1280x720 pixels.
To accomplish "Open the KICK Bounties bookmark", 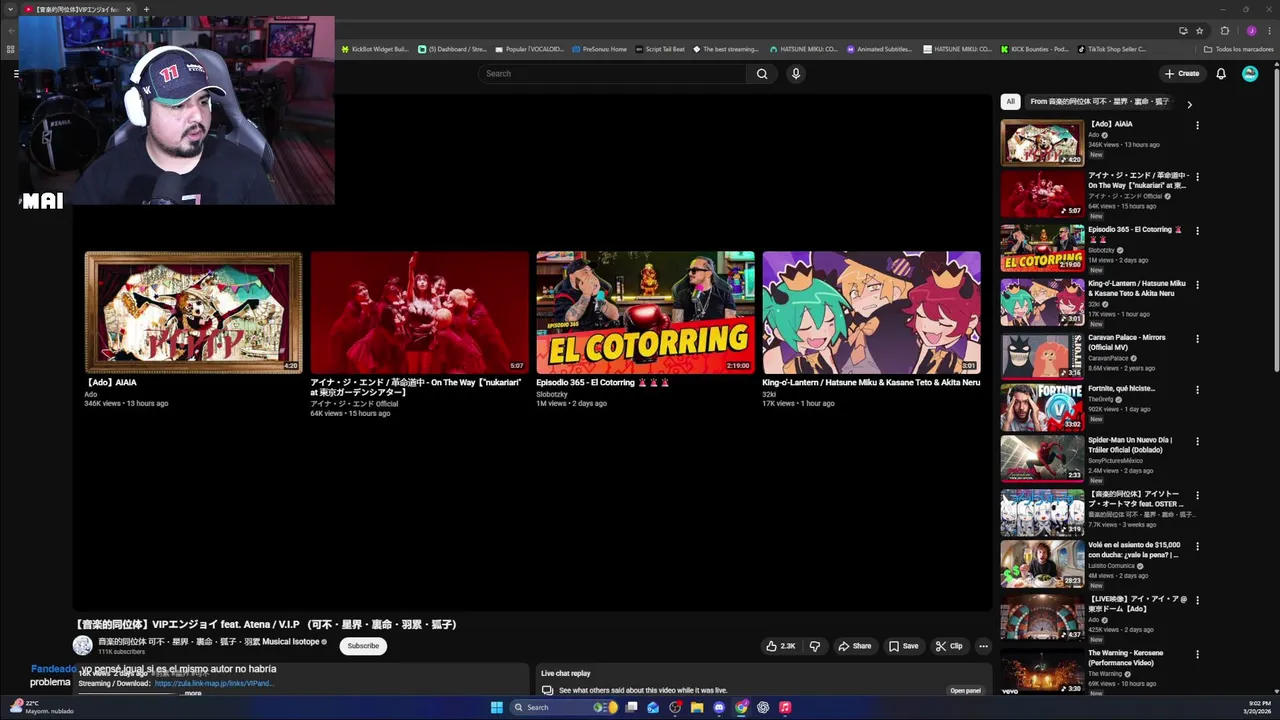I will tap(1034, 49).
